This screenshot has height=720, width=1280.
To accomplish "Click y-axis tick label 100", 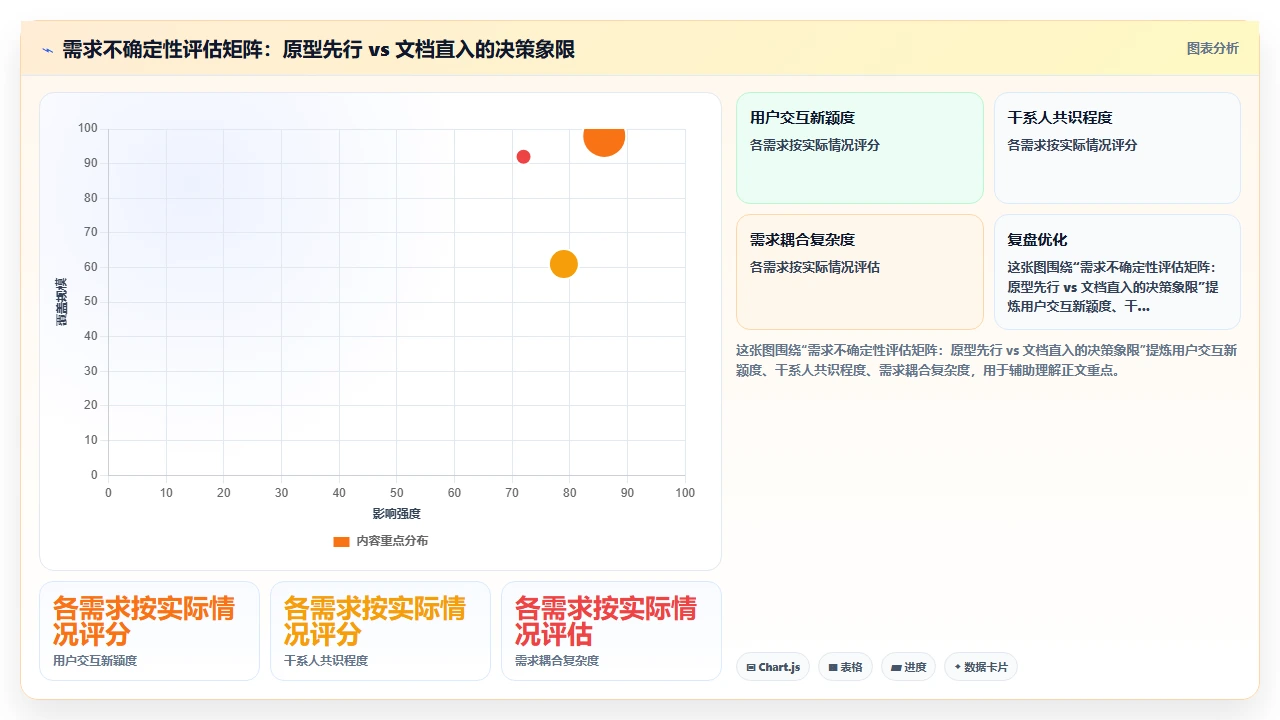I will pyautogui.click(x=88, y=128).
